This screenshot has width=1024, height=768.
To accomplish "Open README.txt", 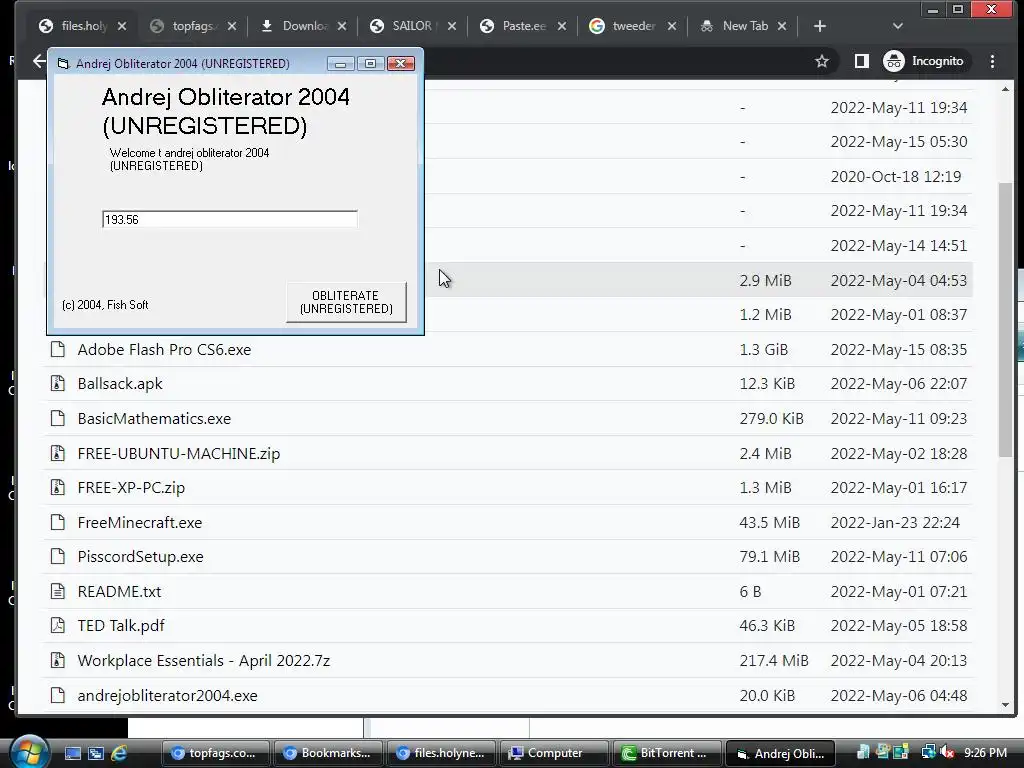I will click(x=120, y=592).
